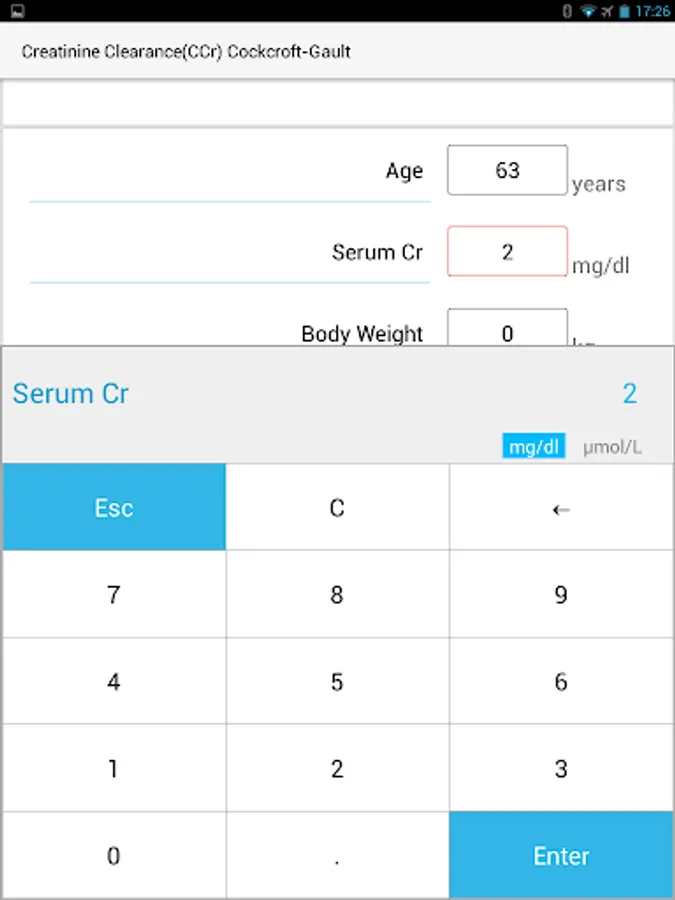Switch unit to µmol/L
Screen dimensions: 675x900
click(x=612, y=447)
